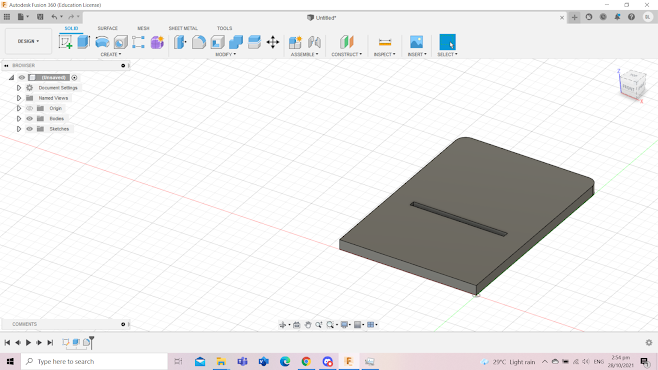Select the Untitled document tab
Screen dimensions: 658x370
[x=322, y=18]
